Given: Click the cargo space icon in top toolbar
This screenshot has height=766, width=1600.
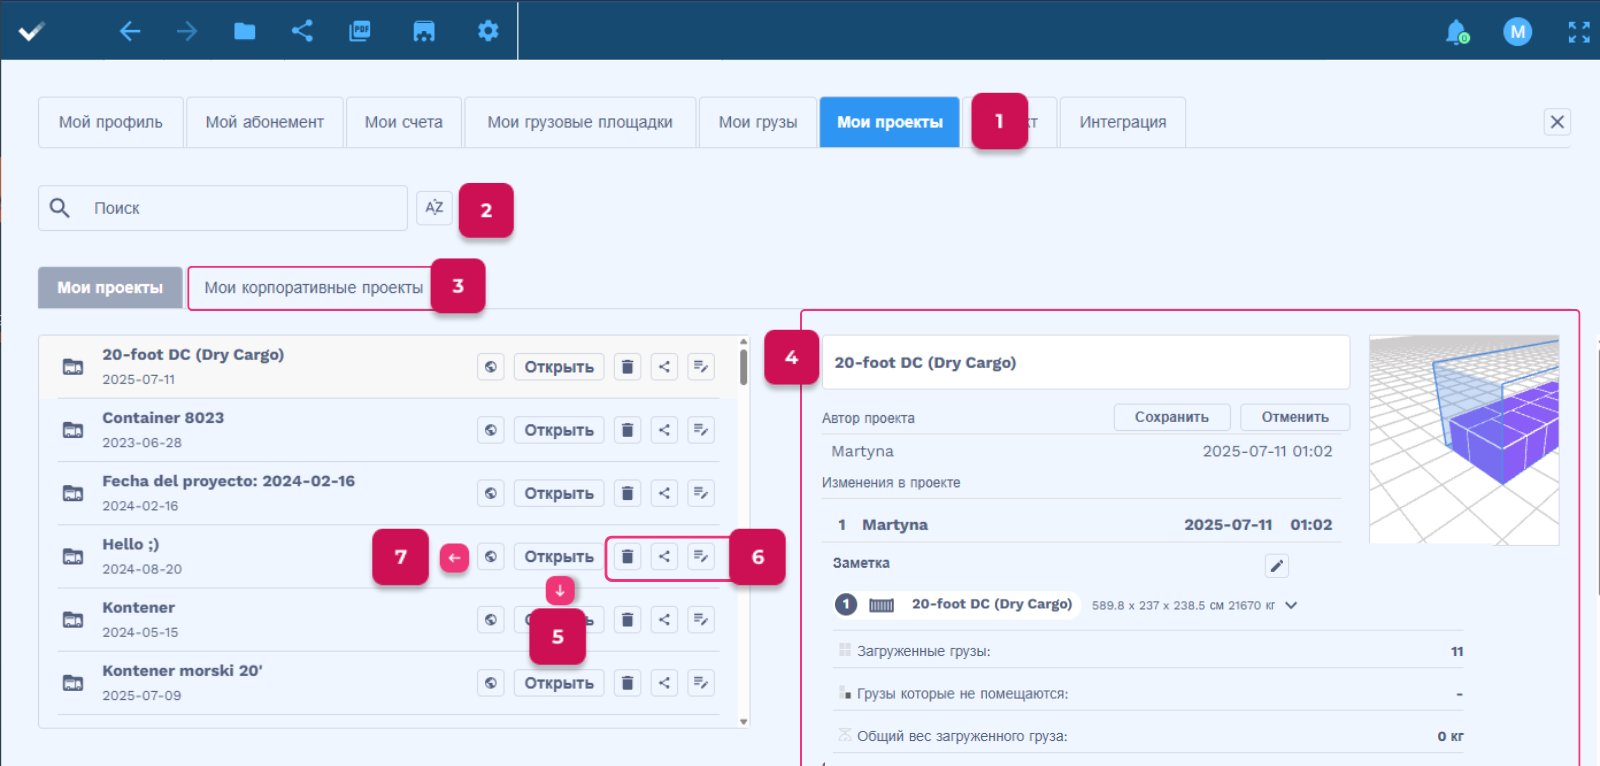Looking at the screenshot, I should (424, 31).
